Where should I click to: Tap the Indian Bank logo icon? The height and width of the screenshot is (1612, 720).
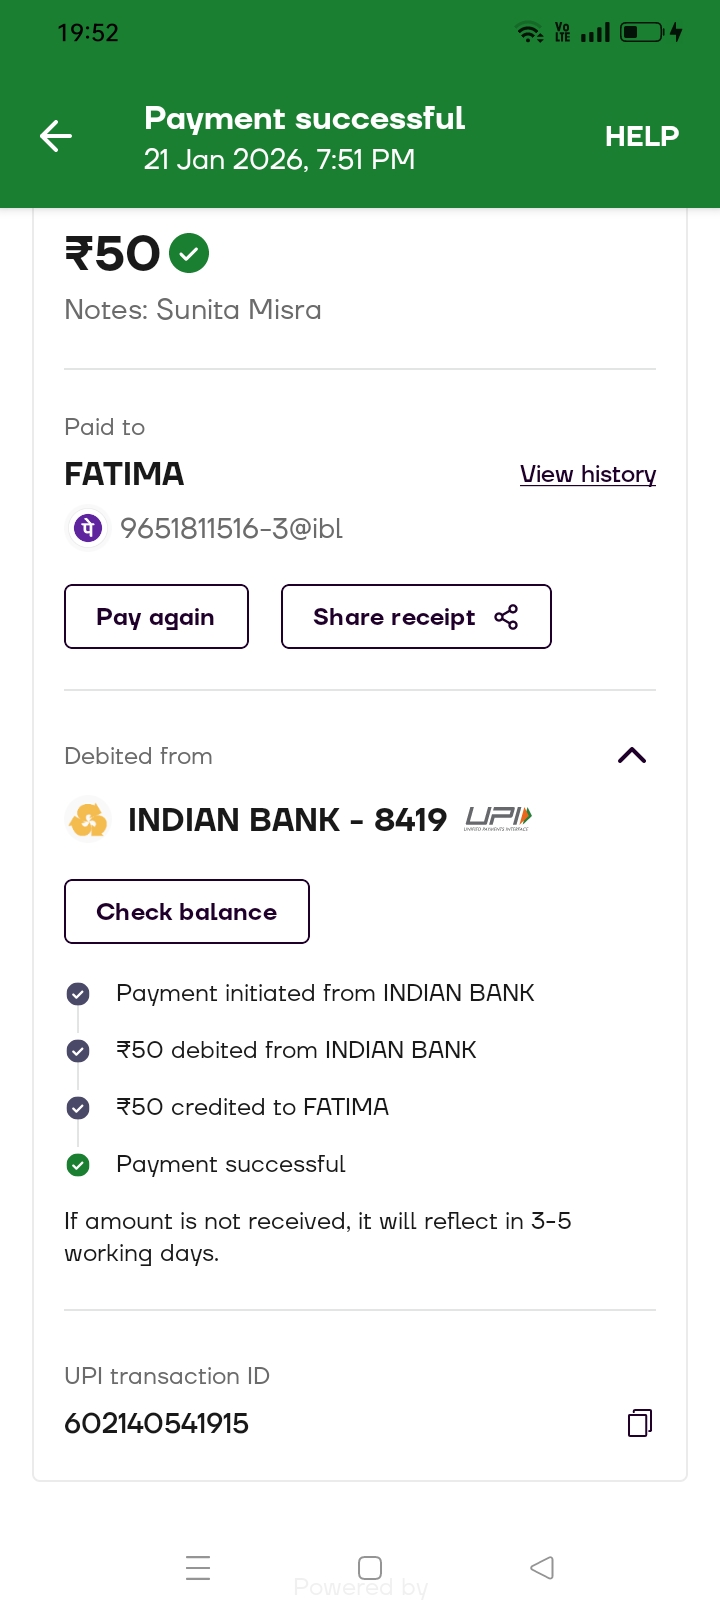(x=88, y=820)
